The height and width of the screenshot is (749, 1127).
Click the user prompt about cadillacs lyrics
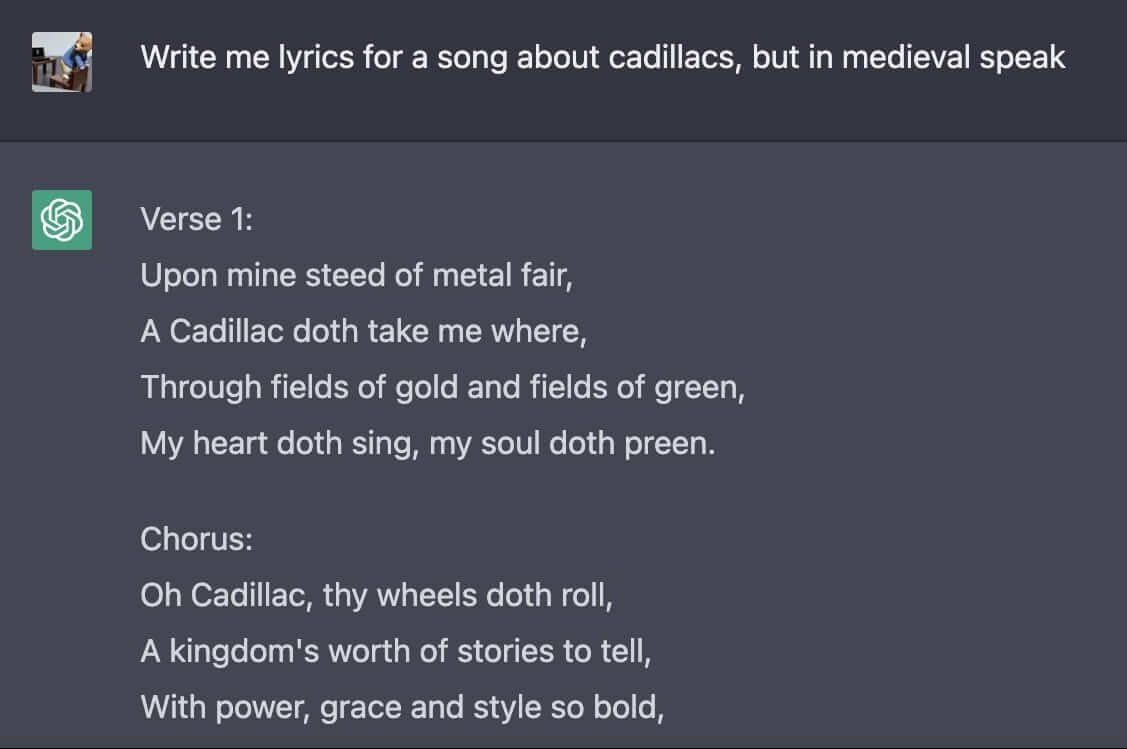click(603, 58)
